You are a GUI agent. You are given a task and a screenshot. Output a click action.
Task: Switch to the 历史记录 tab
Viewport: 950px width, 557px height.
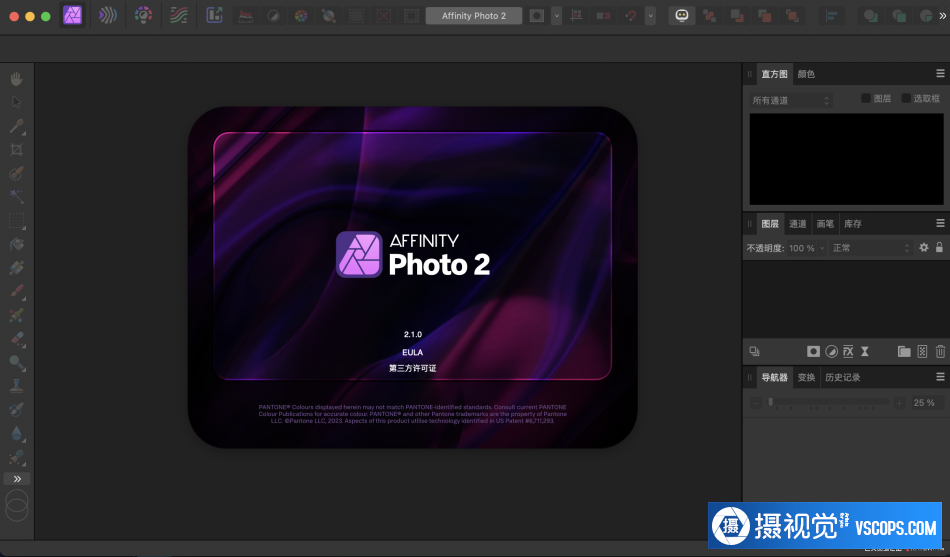842,377
